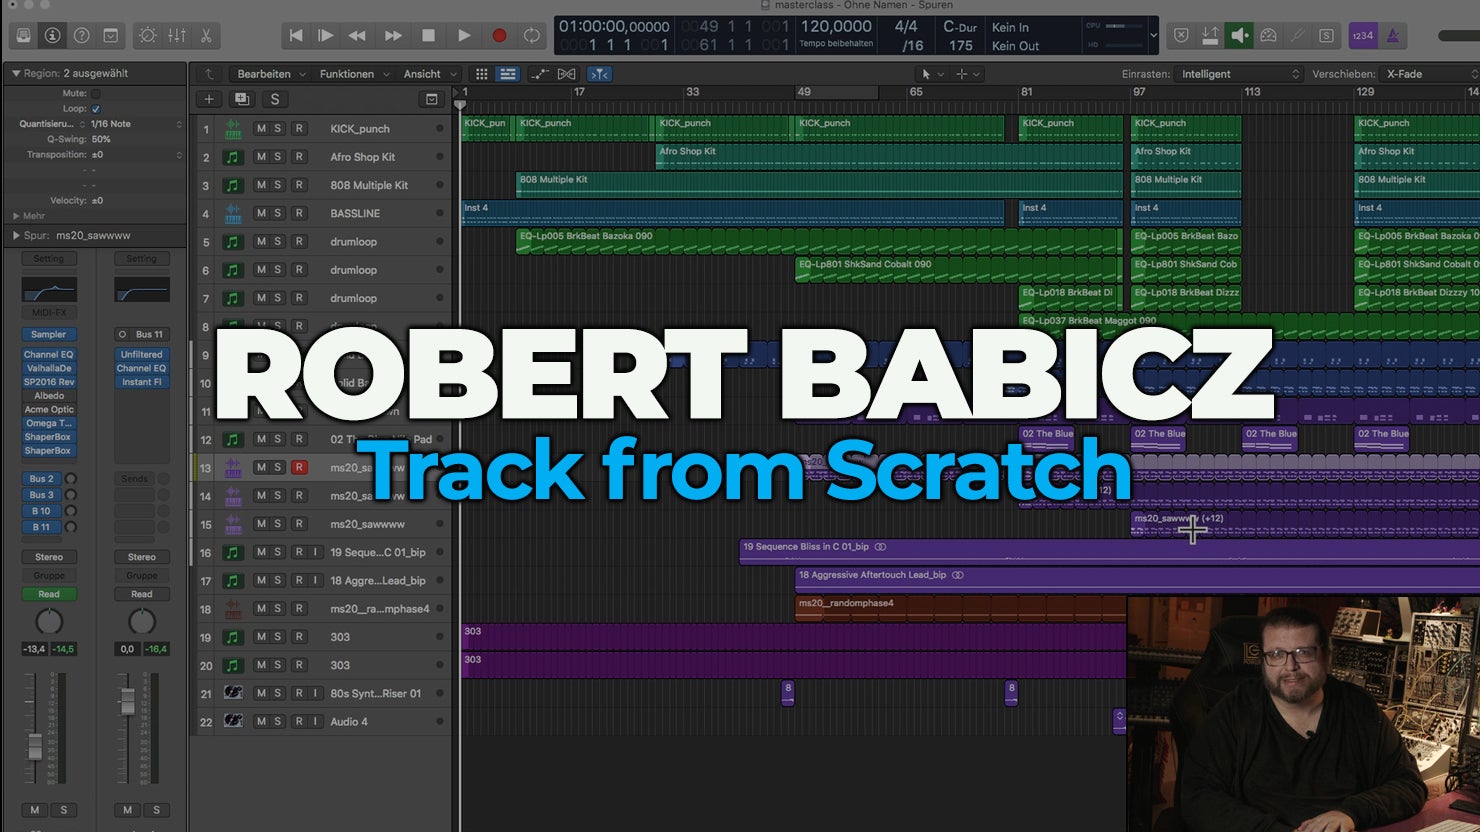Mute the KICK_punch track
The height and width of the screenshot is (832, 1480).
261,129
